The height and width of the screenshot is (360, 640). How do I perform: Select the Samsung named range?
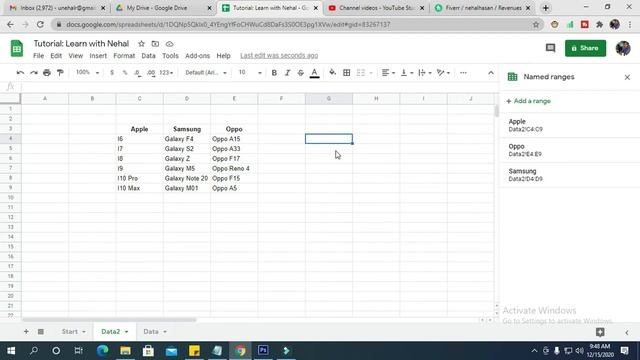click(x=568, y=175)
